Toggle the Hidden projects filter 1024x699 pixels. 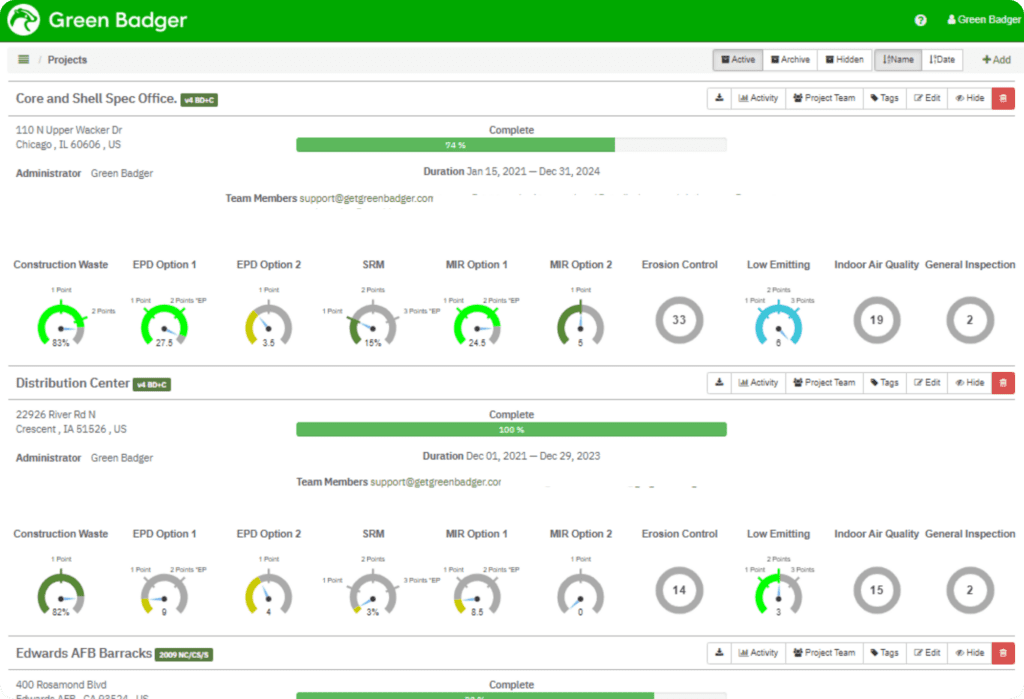pos(844,59)
